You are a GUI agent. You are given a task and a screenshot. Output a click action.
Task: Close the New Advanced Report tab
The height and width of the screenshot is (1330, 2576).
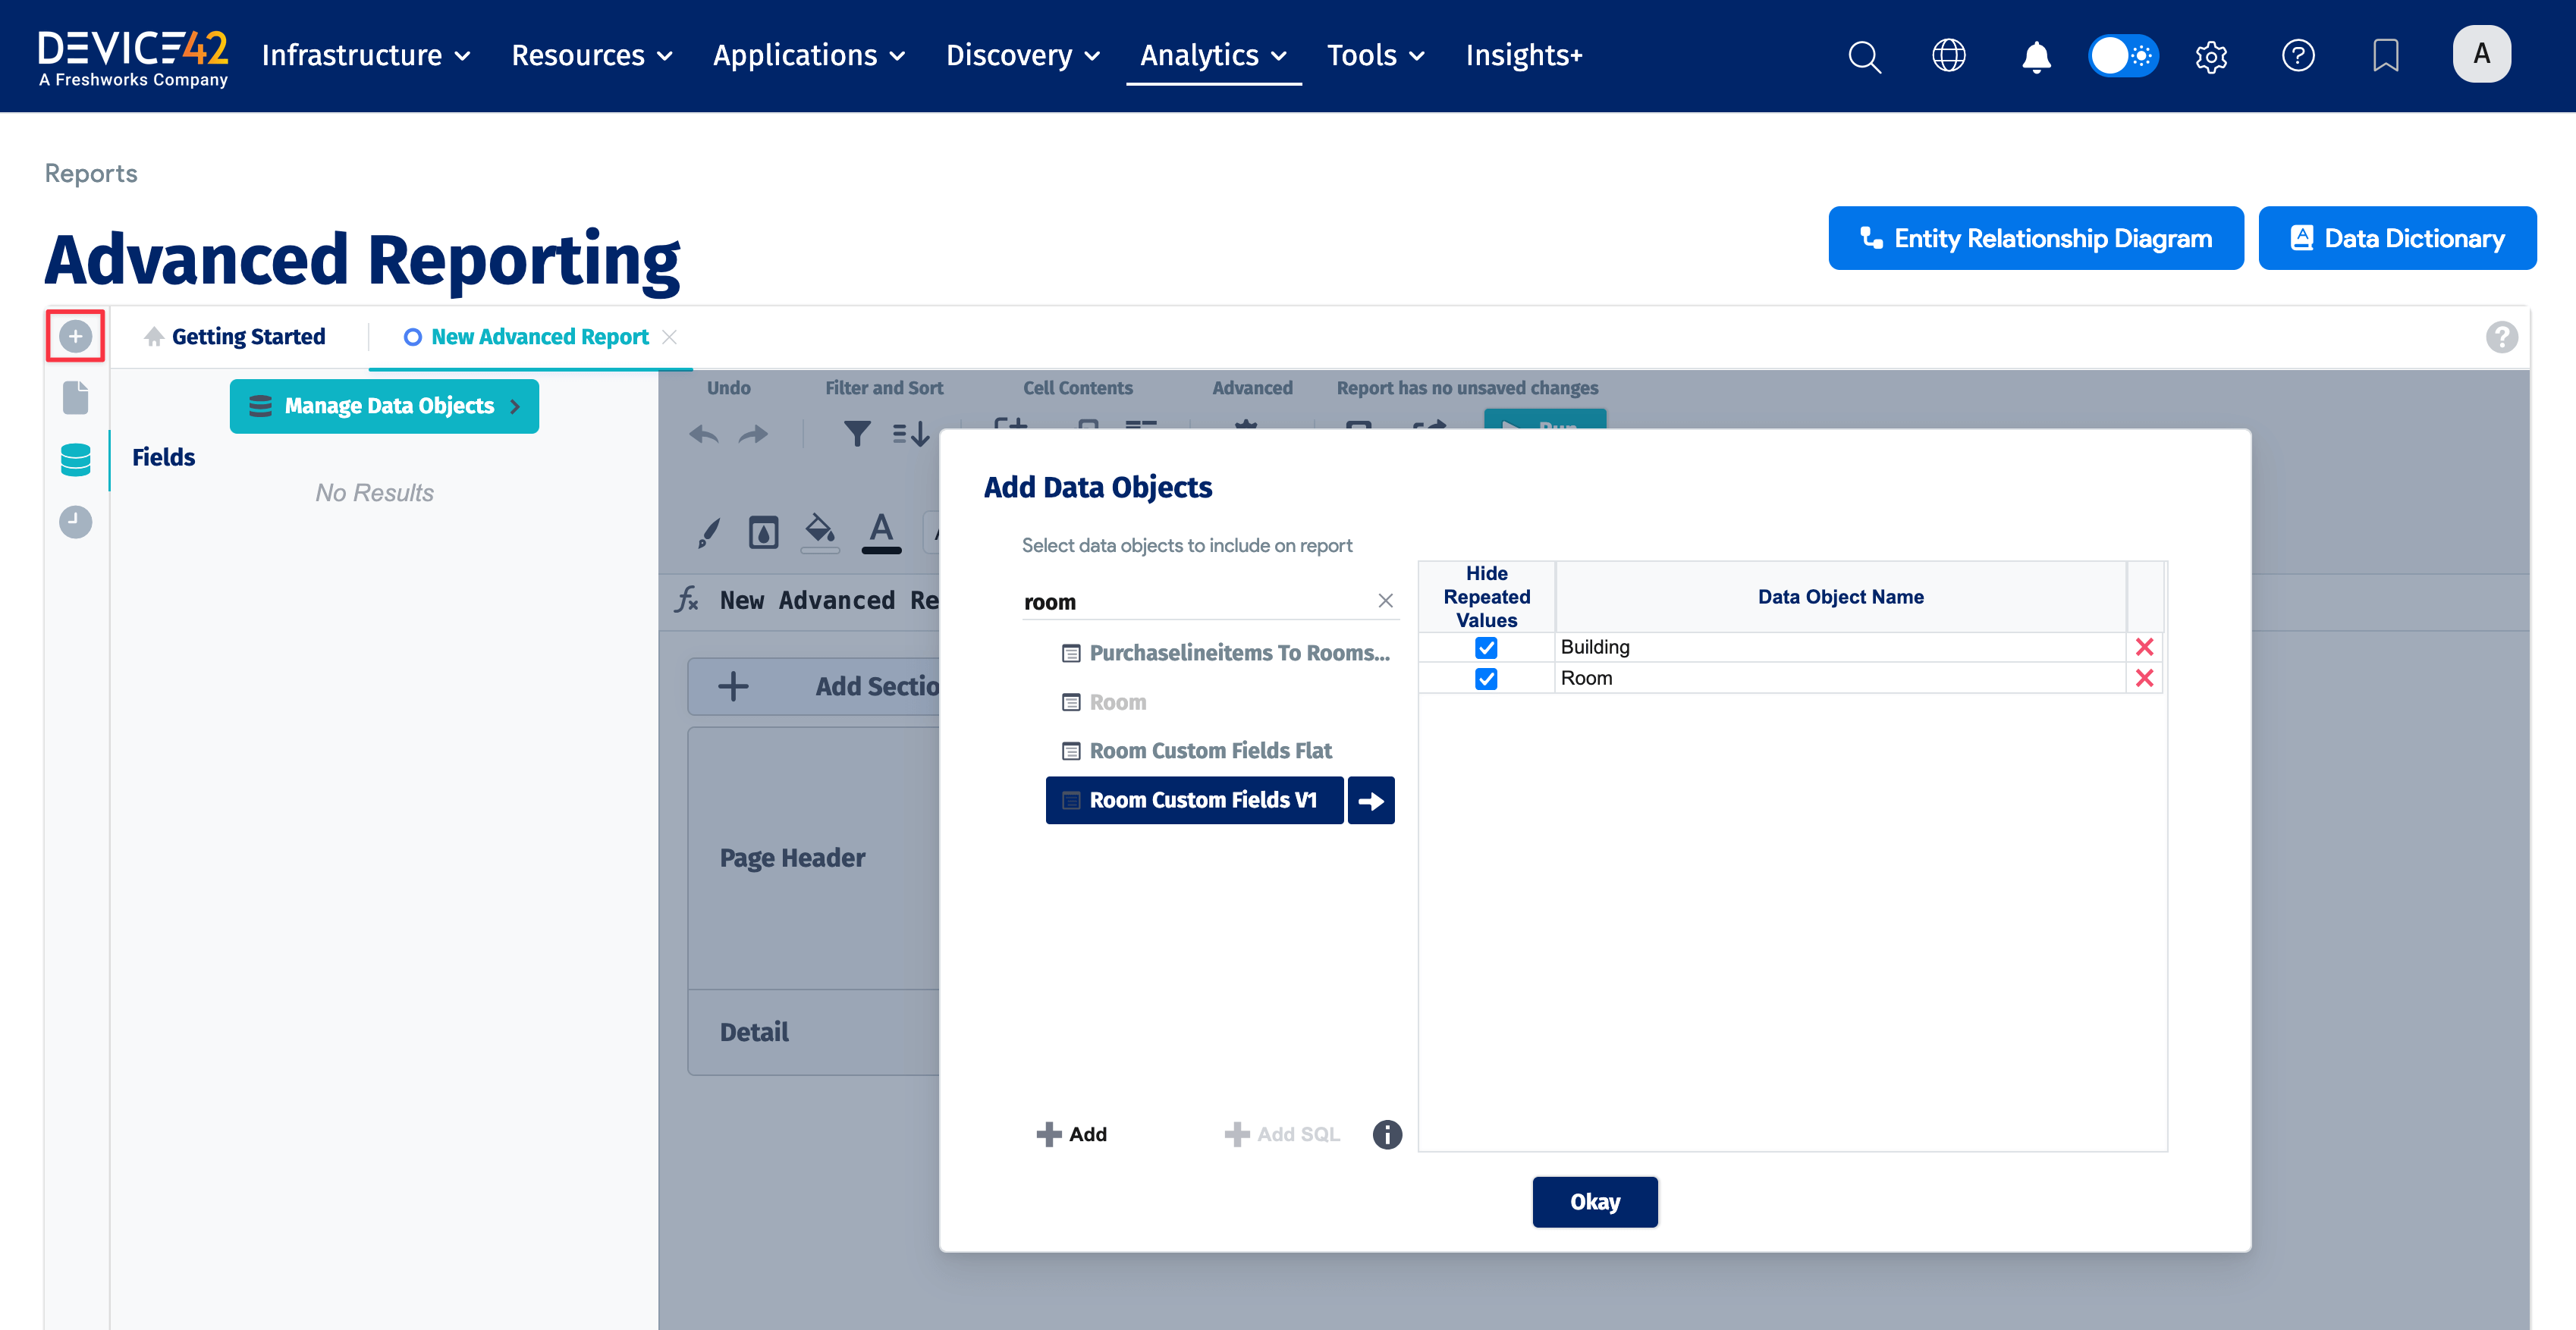[670, 337]
